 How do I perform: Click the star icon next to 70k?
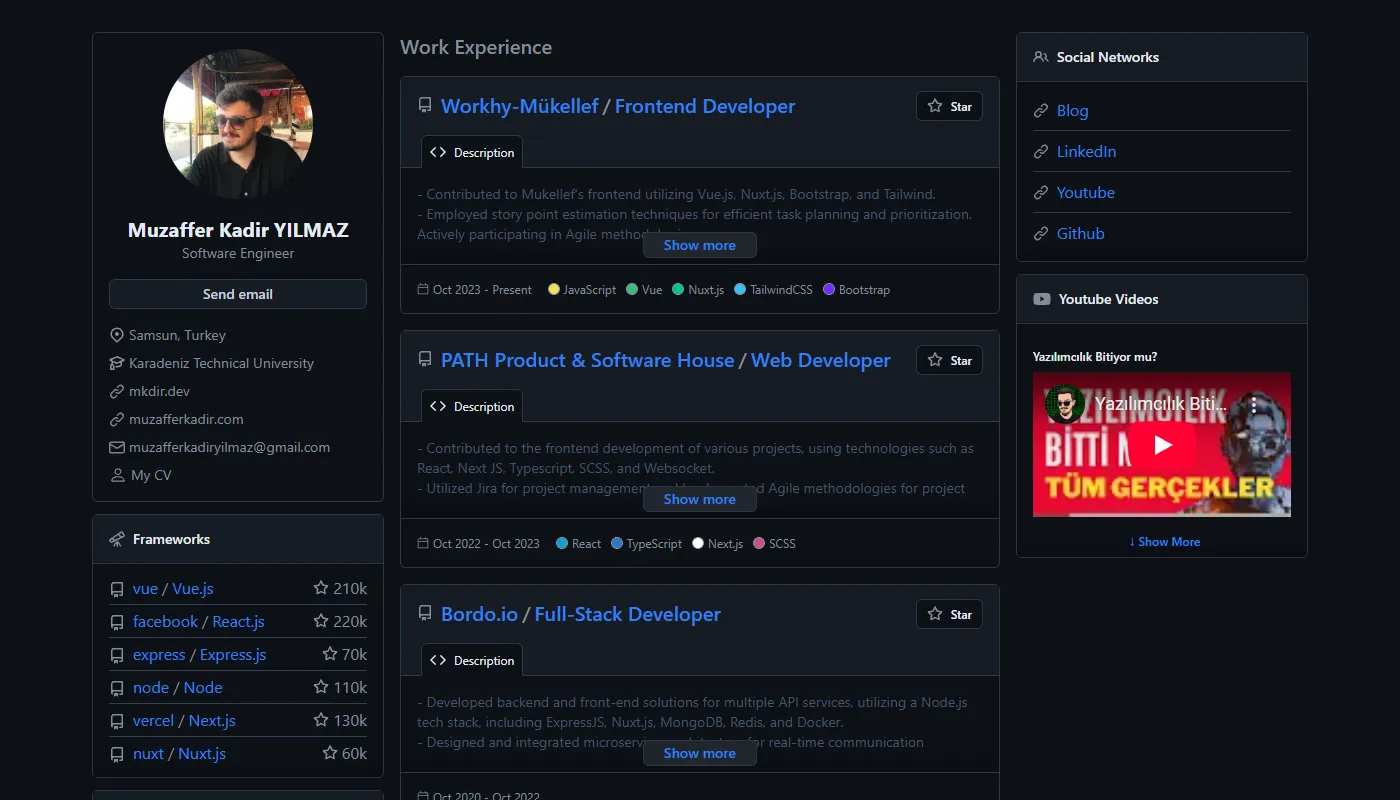(330, 654)
